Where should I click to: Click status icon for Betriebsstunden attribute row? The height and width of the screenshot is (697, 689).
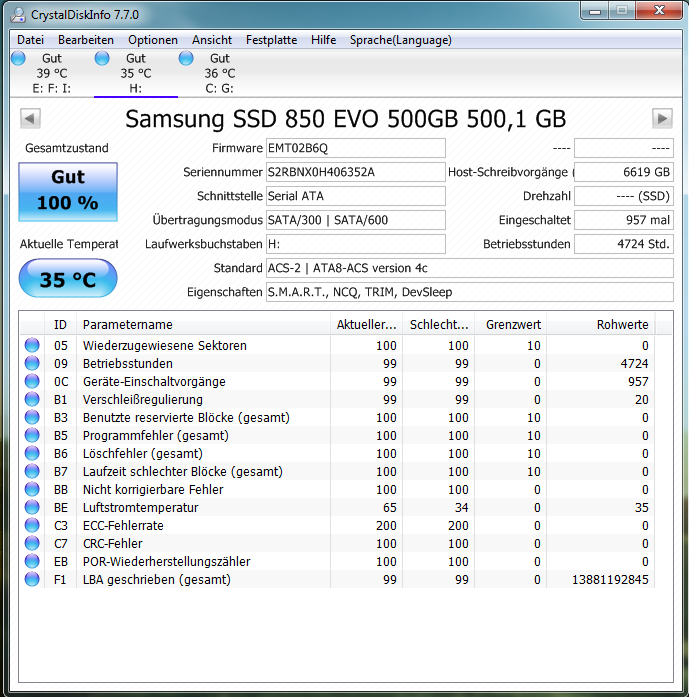tap(32, 363)
